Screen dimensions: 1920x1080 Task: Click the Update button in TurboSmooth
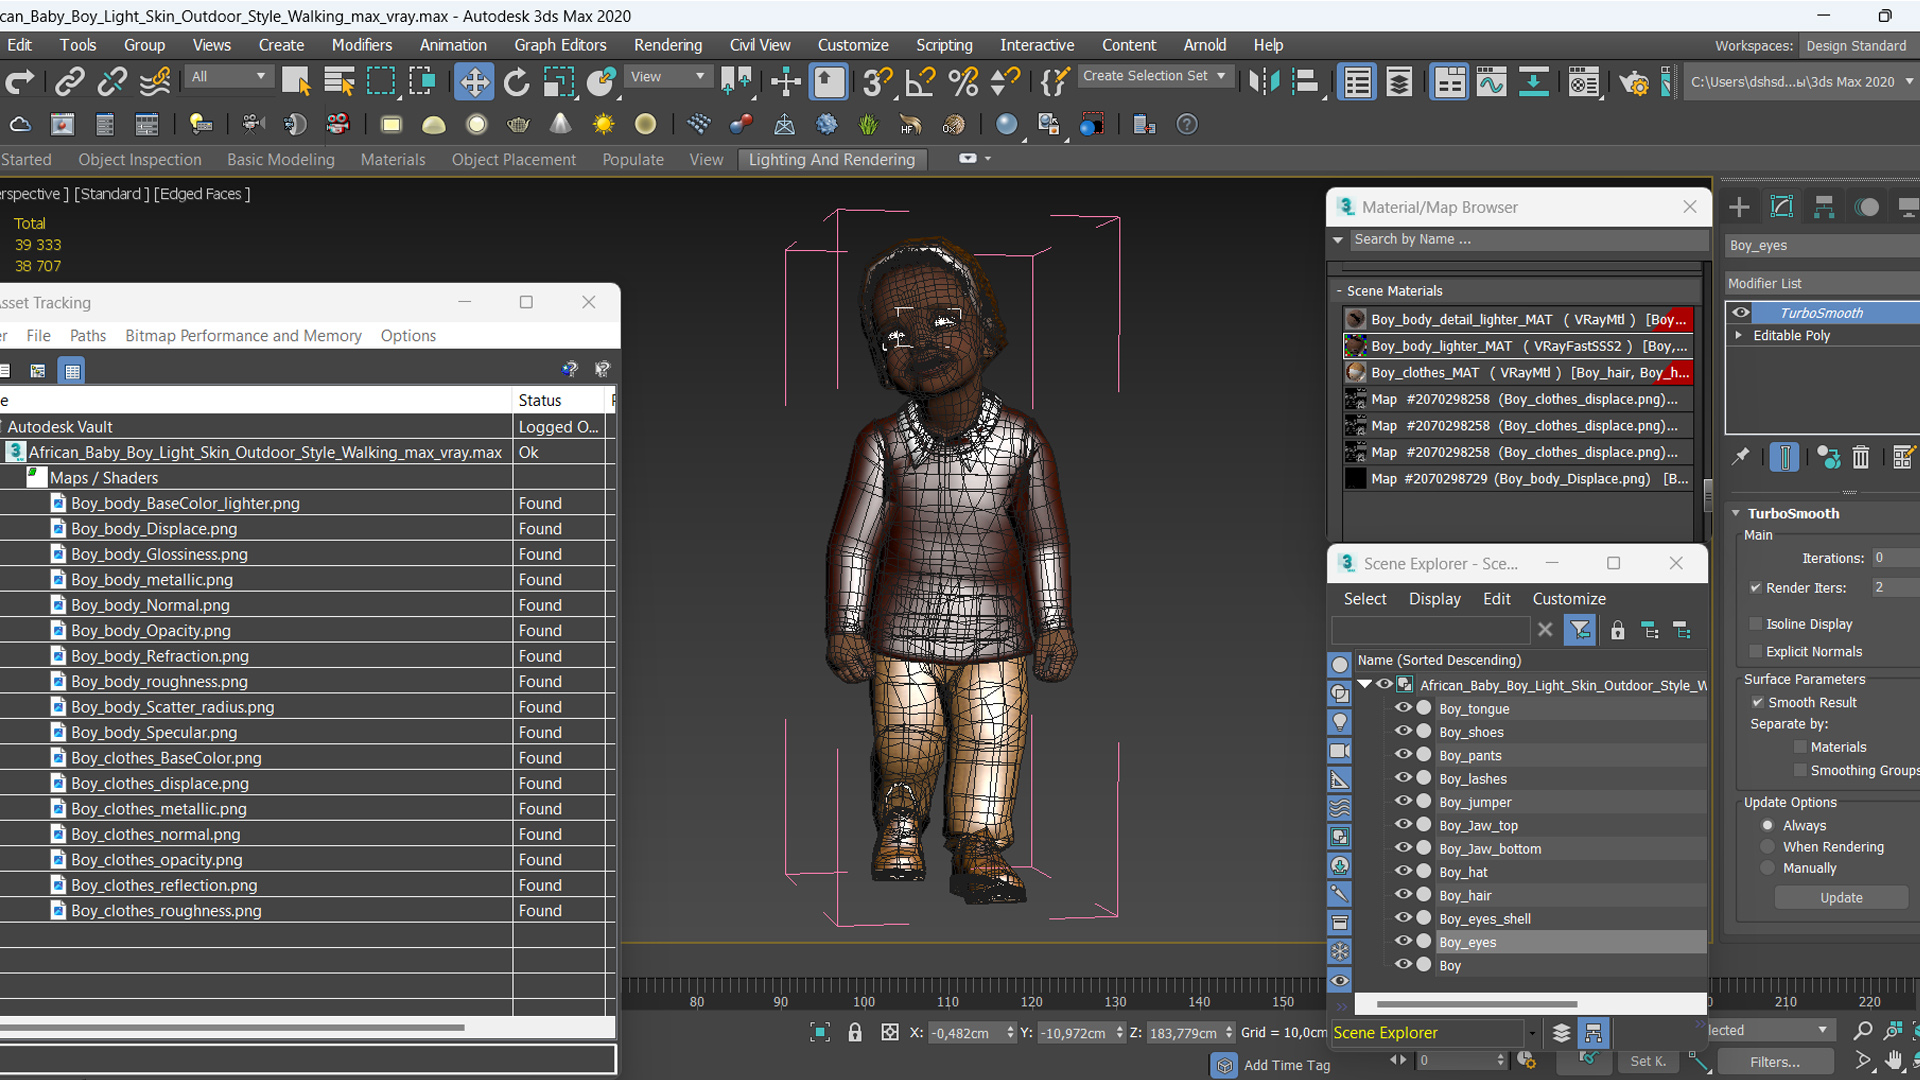pyautogui.click(x=1841, y=898)
